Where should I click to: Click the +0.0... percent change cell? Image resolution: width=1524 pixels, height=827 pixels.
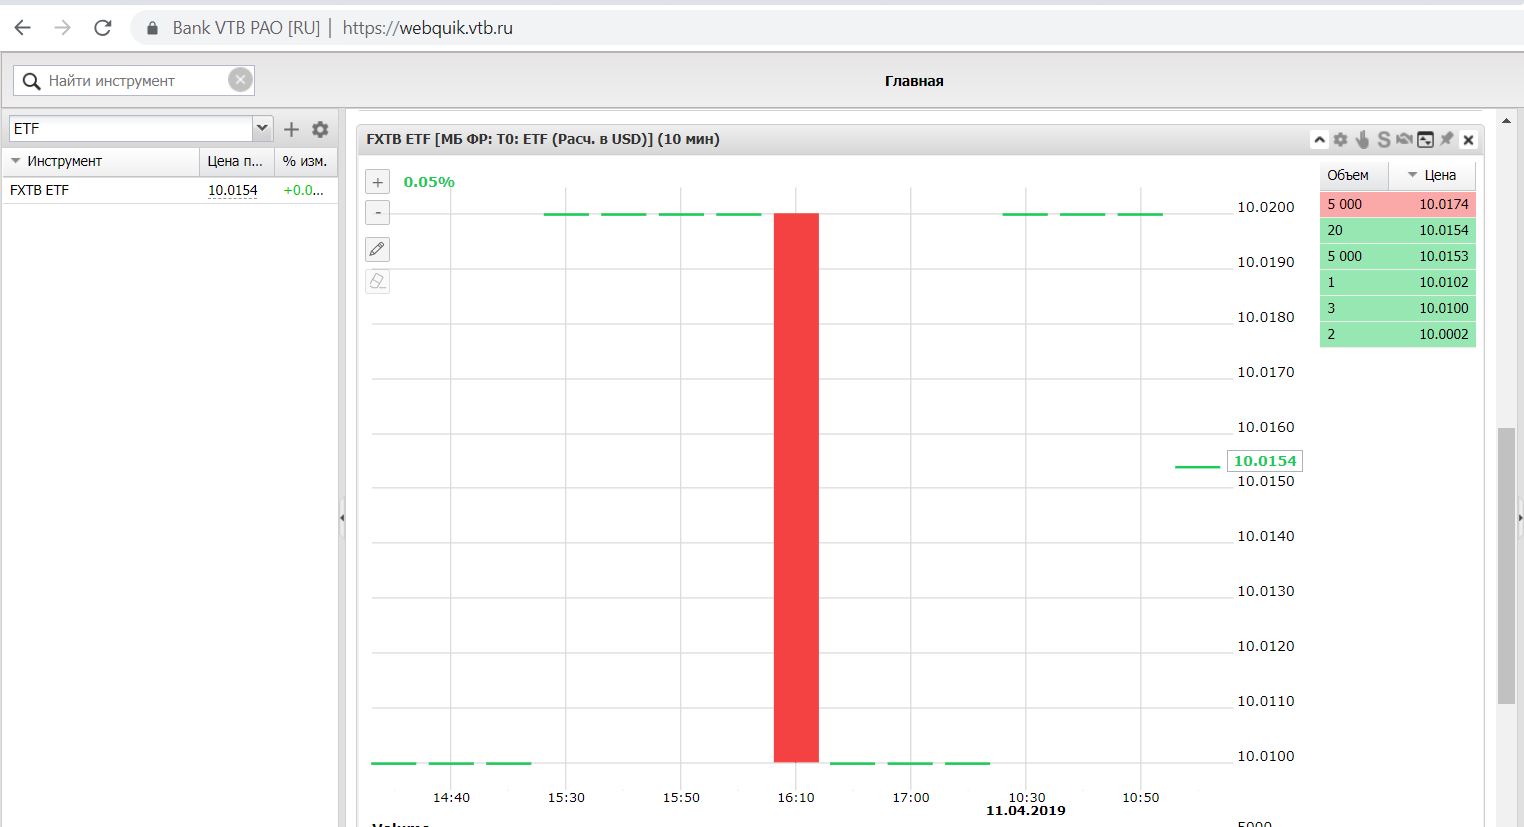click(303, 190)
